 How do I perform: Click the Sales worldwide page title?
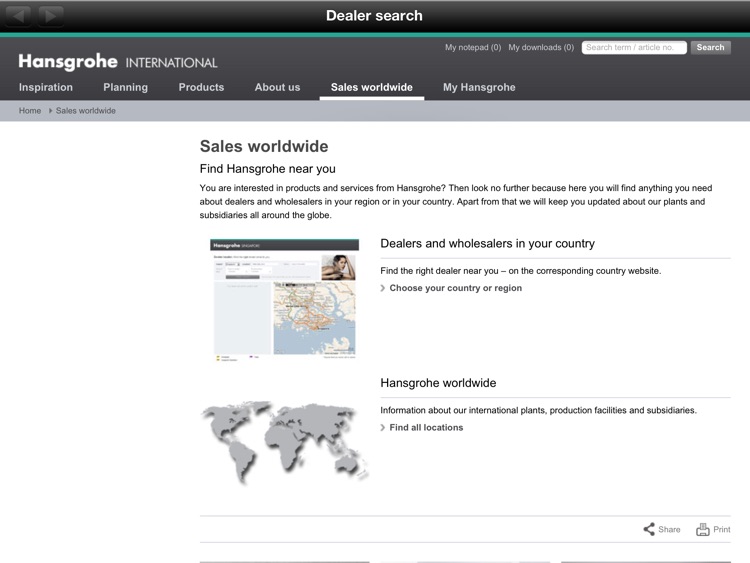coord(264,146)
